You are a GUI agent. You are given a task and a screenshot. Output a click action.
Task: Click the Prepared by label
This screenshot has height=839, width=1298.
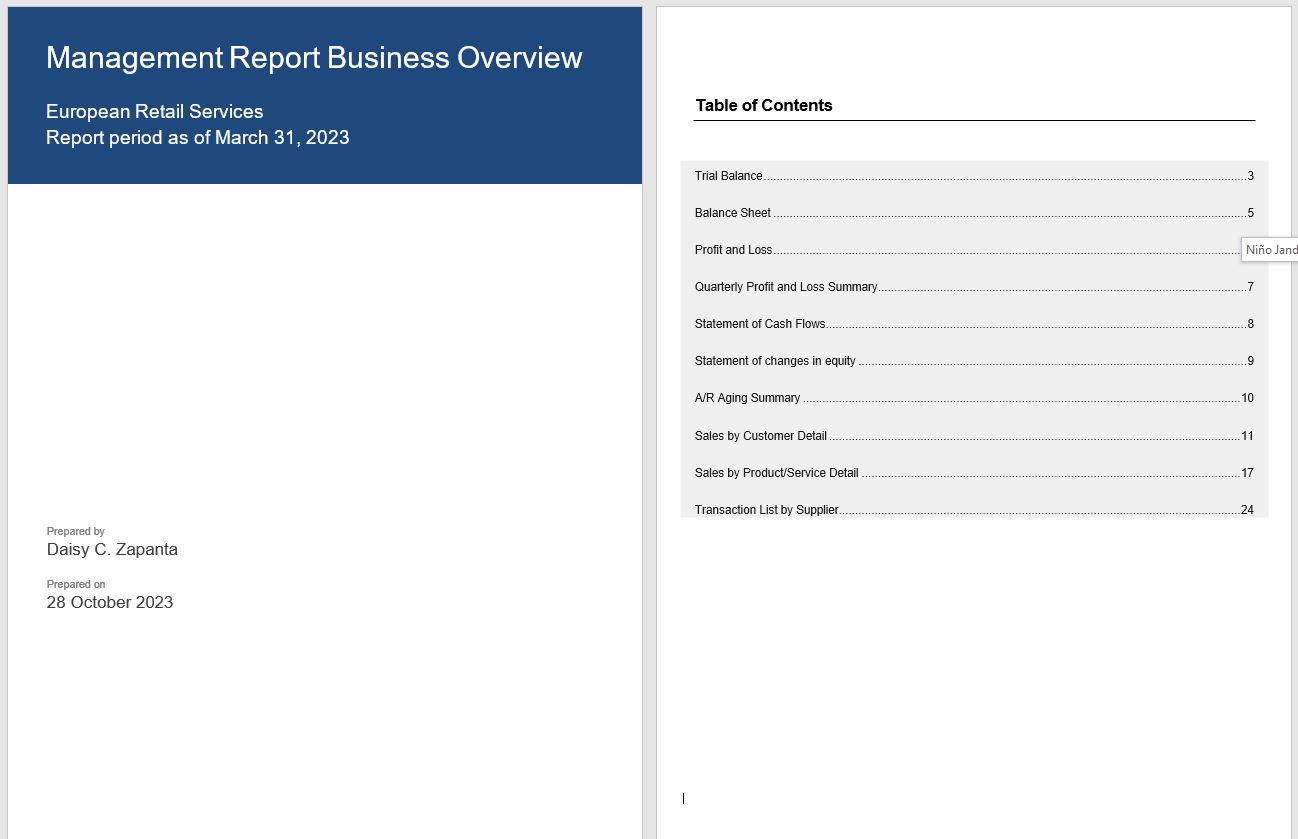[76, 531]
